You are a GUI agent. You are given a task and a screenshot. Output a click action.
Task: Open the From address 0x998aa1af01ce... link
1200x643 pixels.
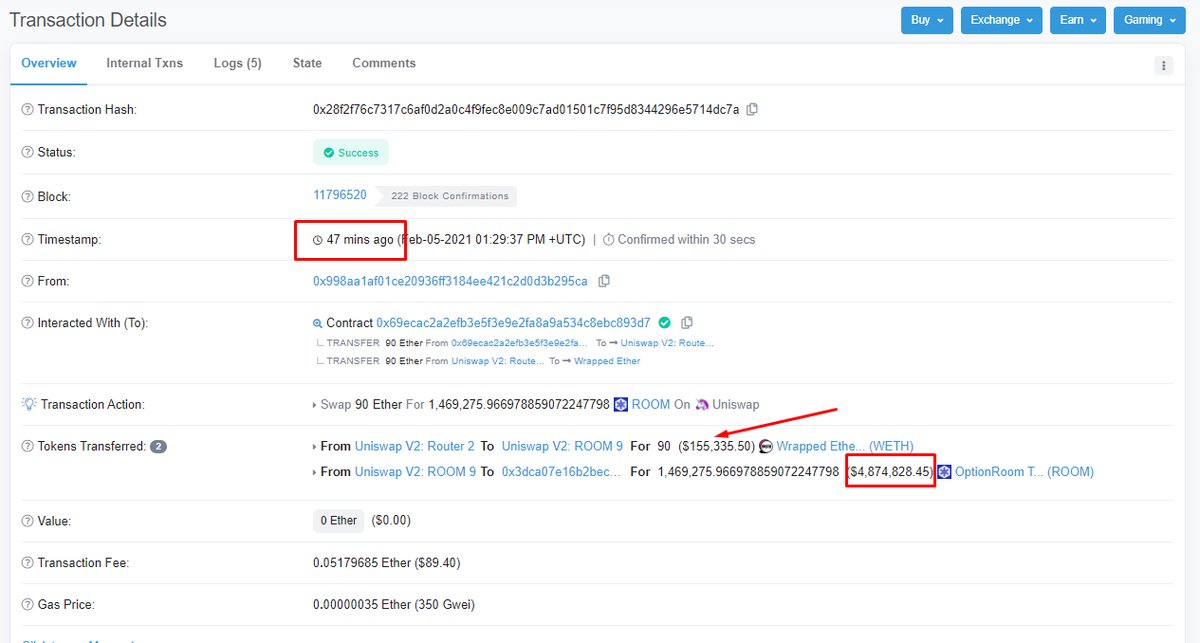[x=450, y=281]
